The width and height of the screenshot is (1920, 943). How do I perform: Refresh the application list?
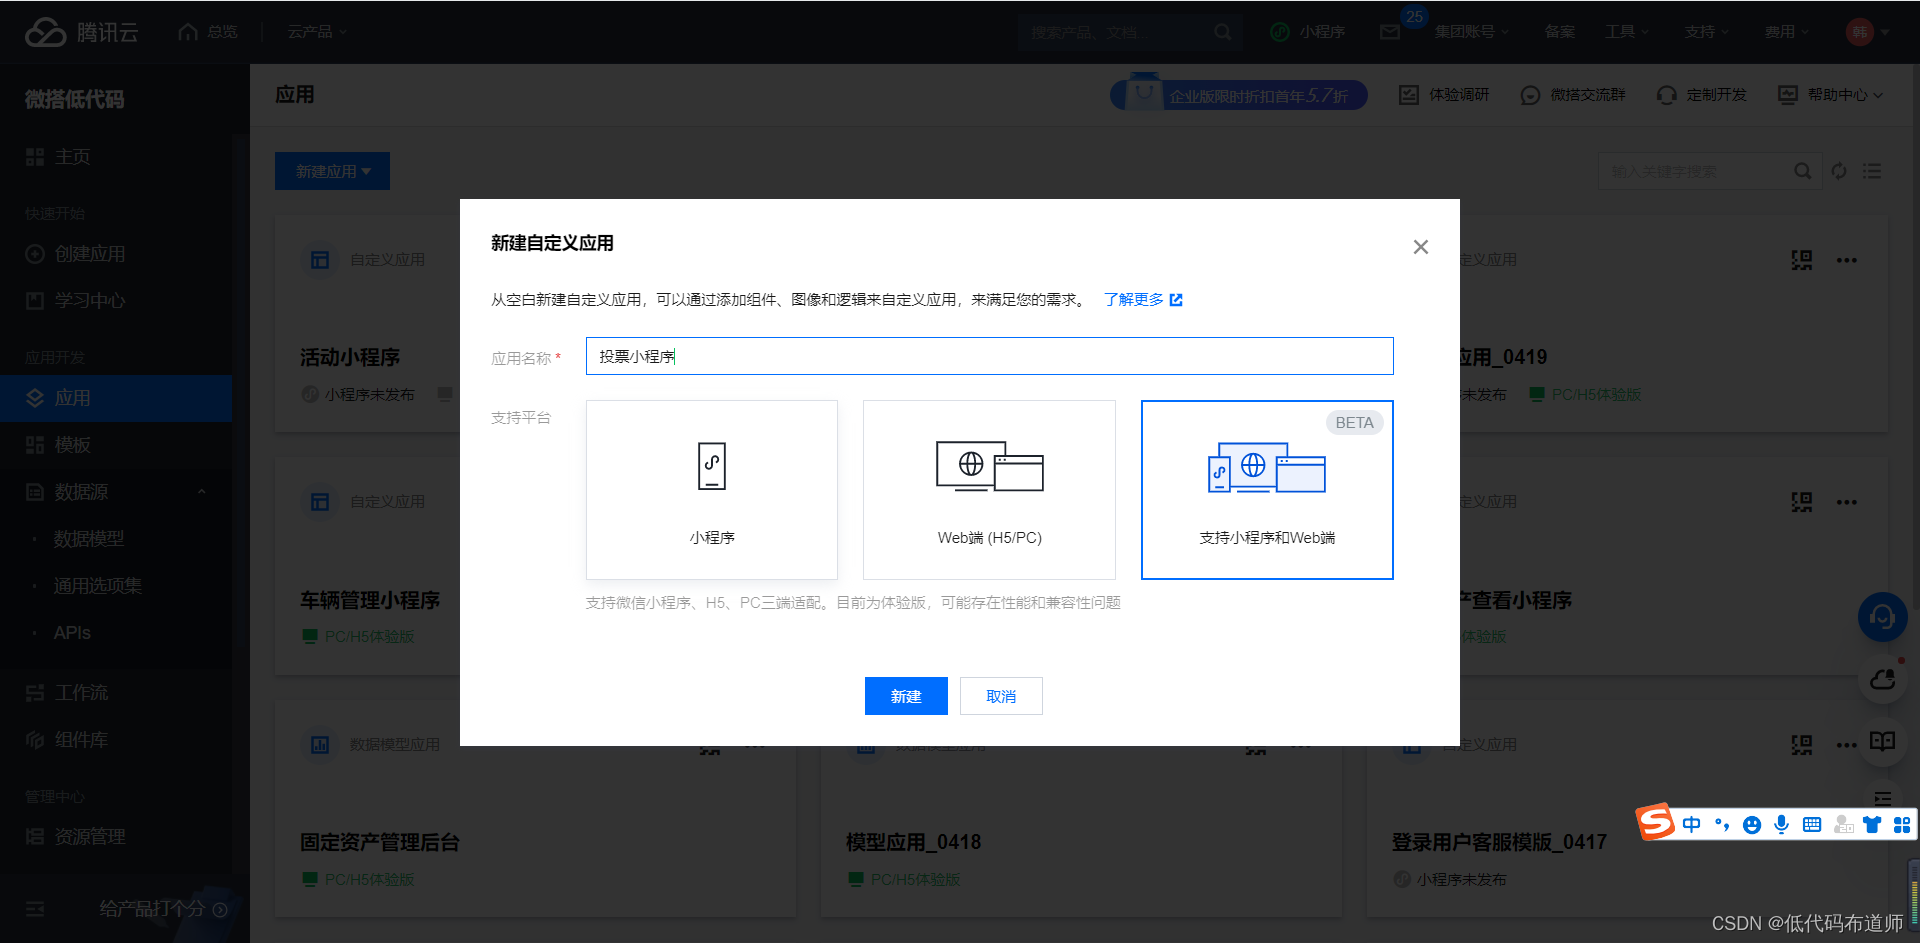coord(1839,171)
